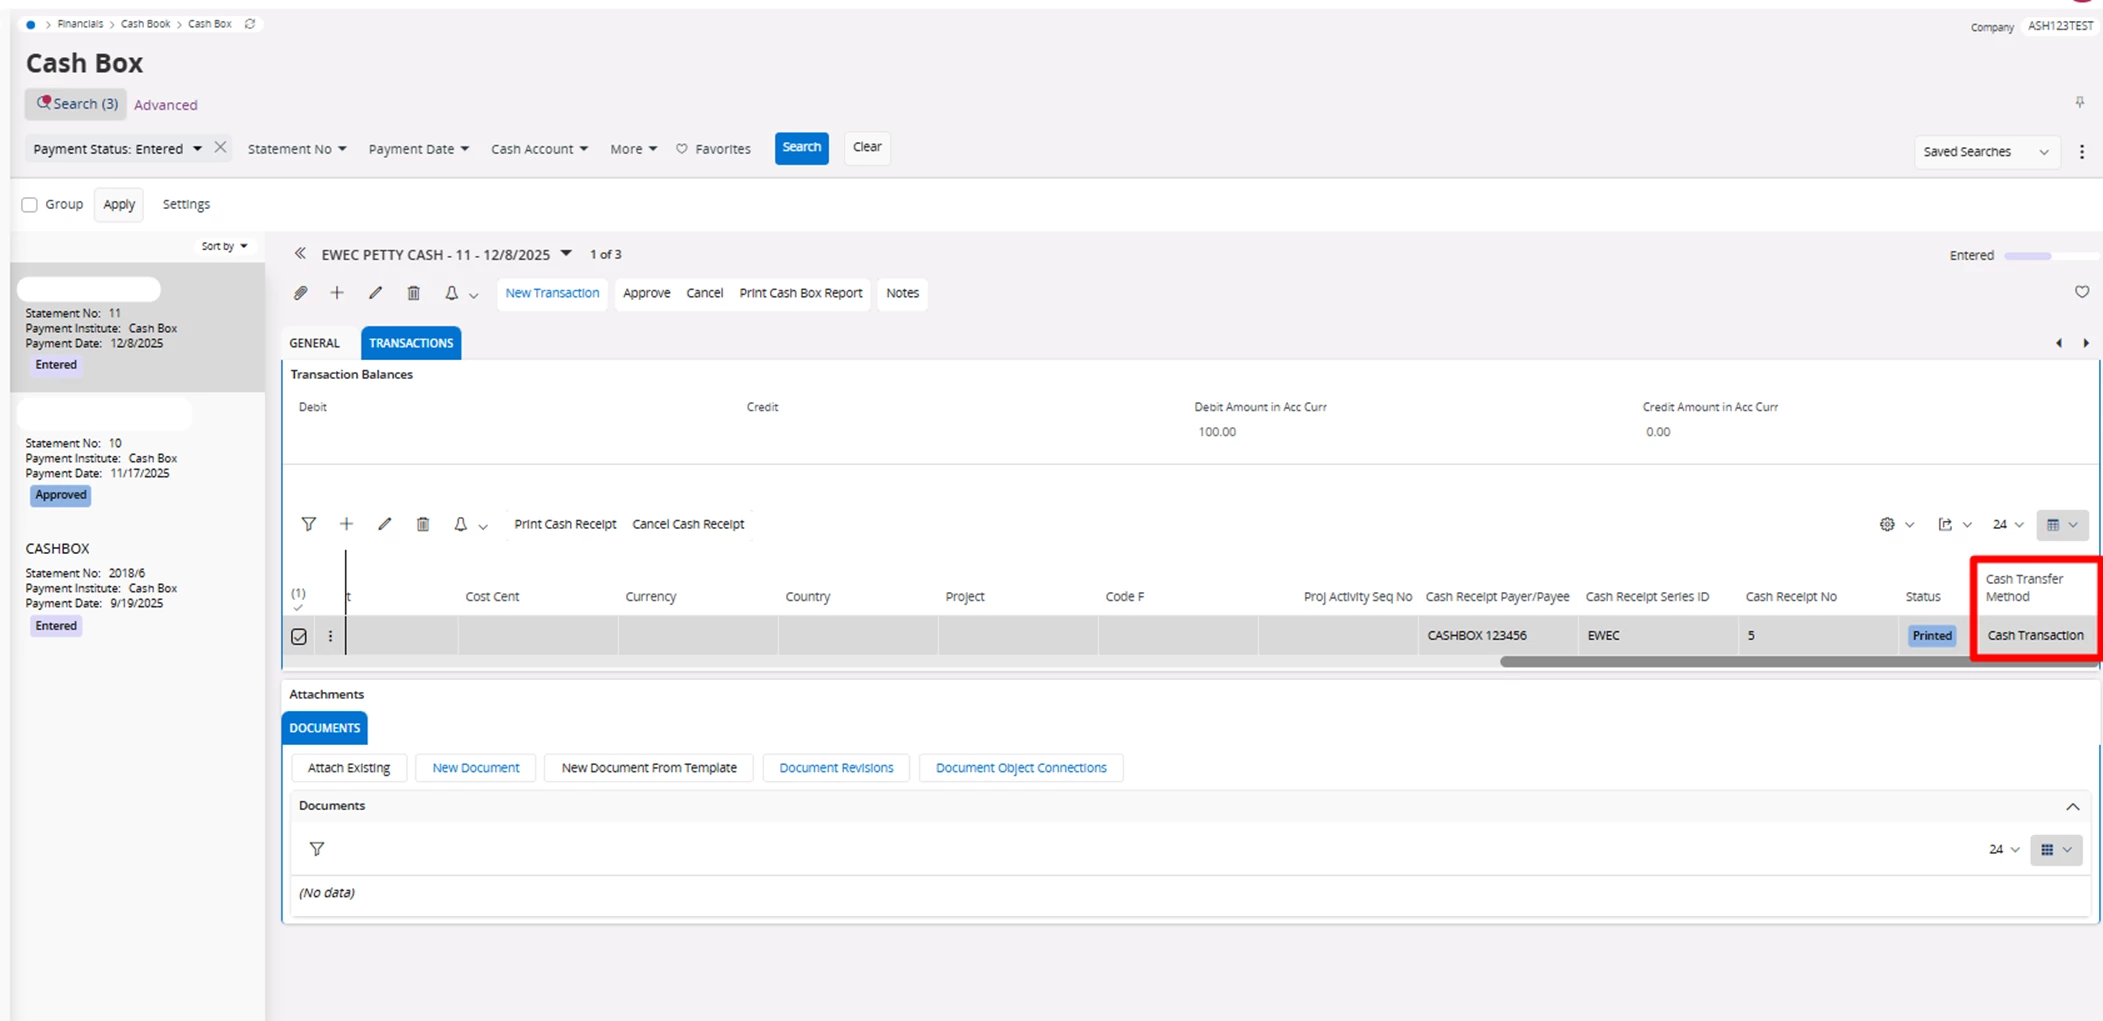Collapse the Documents section chevron
2103x1021 pixels.
tap(2072, 807)
